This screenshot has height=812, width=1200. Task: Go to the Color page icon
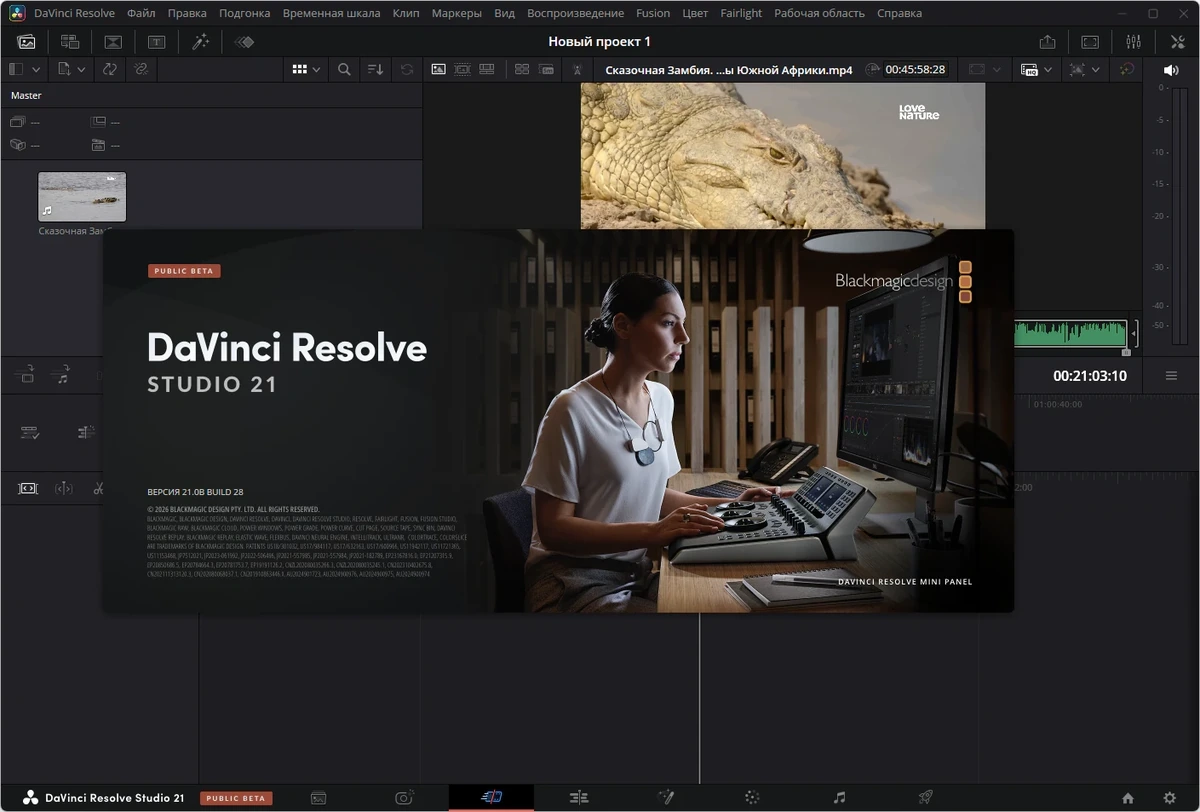click(752, 797)
